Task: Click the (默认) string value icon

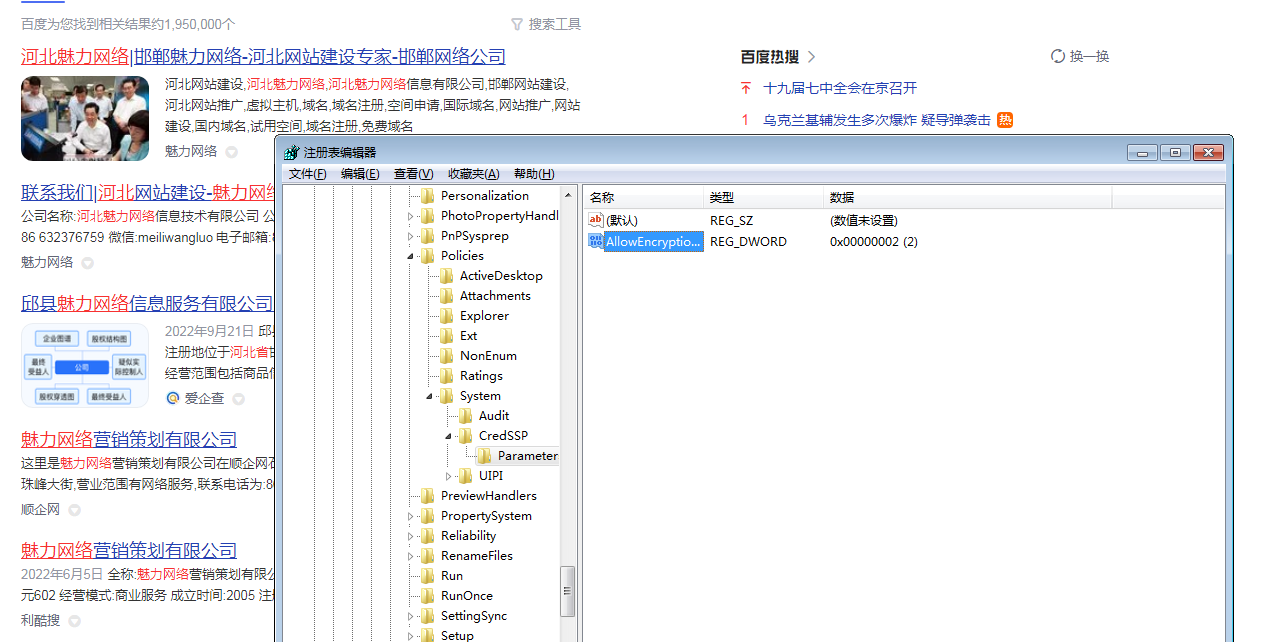Action: [x=595, y=220]
